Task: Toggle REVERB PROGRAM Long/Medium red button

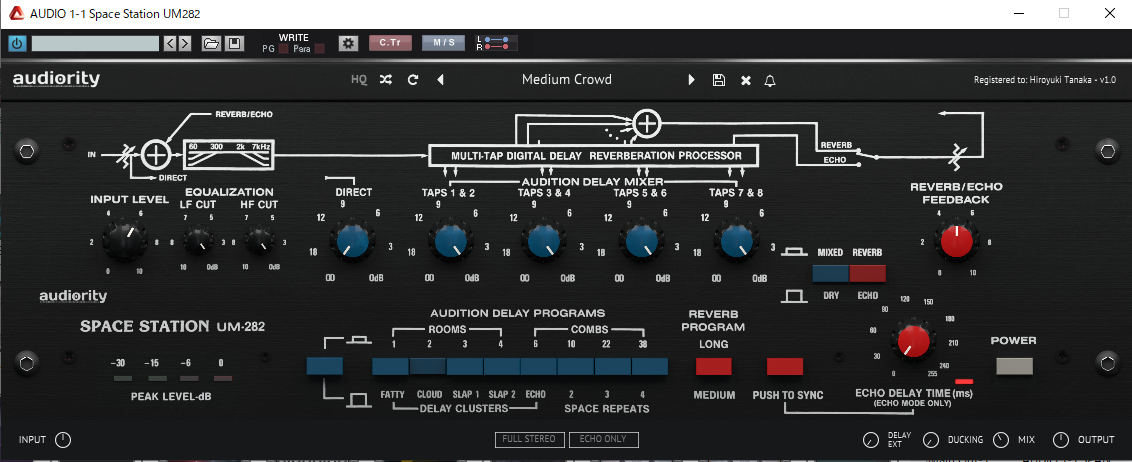Action: (x=713, y=366)
